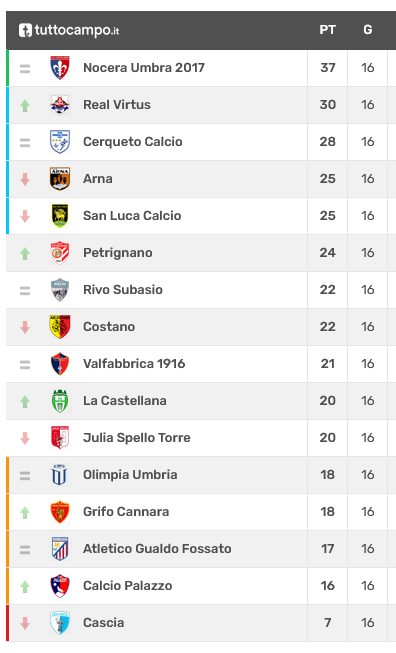Go to Atletico Gualdo Fossato page
396x653 pixels.
(157, 548)
